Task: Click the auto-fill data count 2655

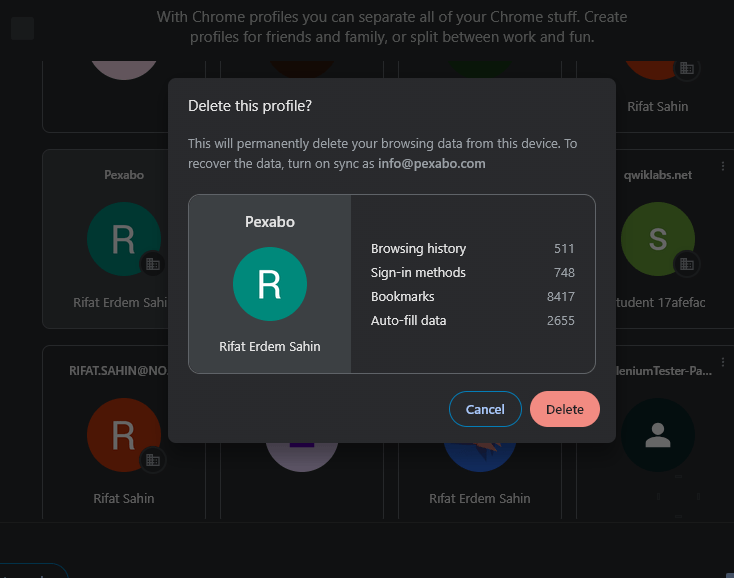Action: (x=561, y=321)
